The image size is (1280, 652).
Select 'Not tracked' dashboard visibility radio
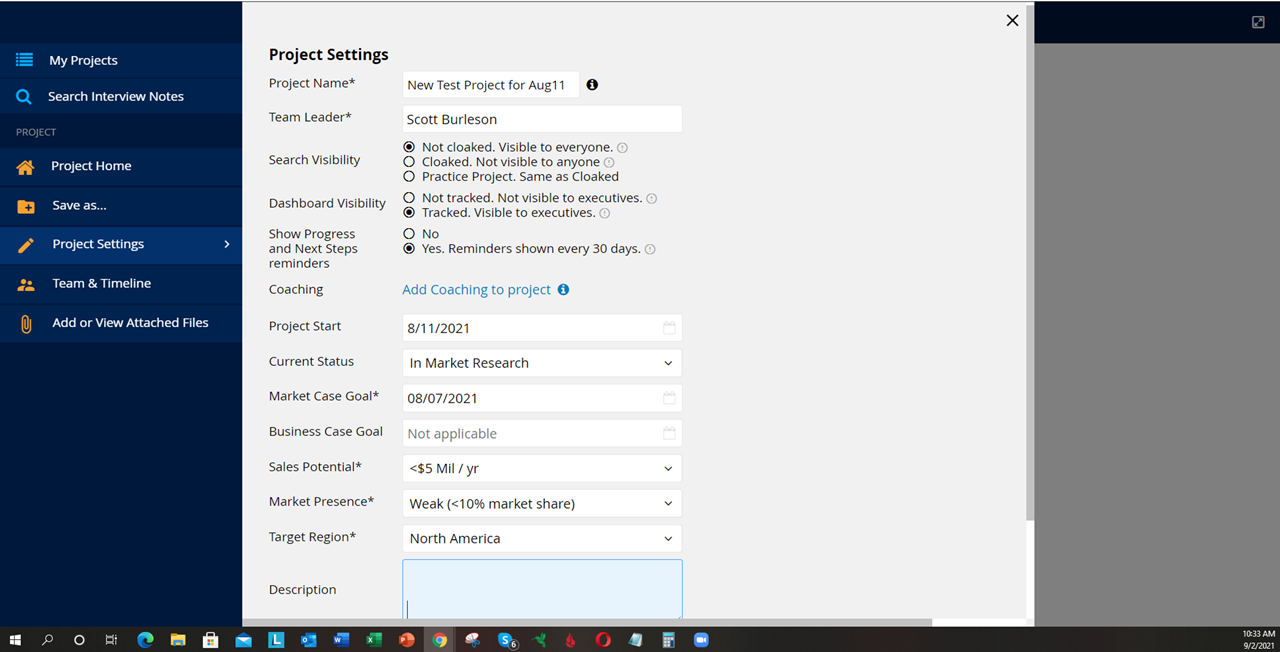point(409,198)
